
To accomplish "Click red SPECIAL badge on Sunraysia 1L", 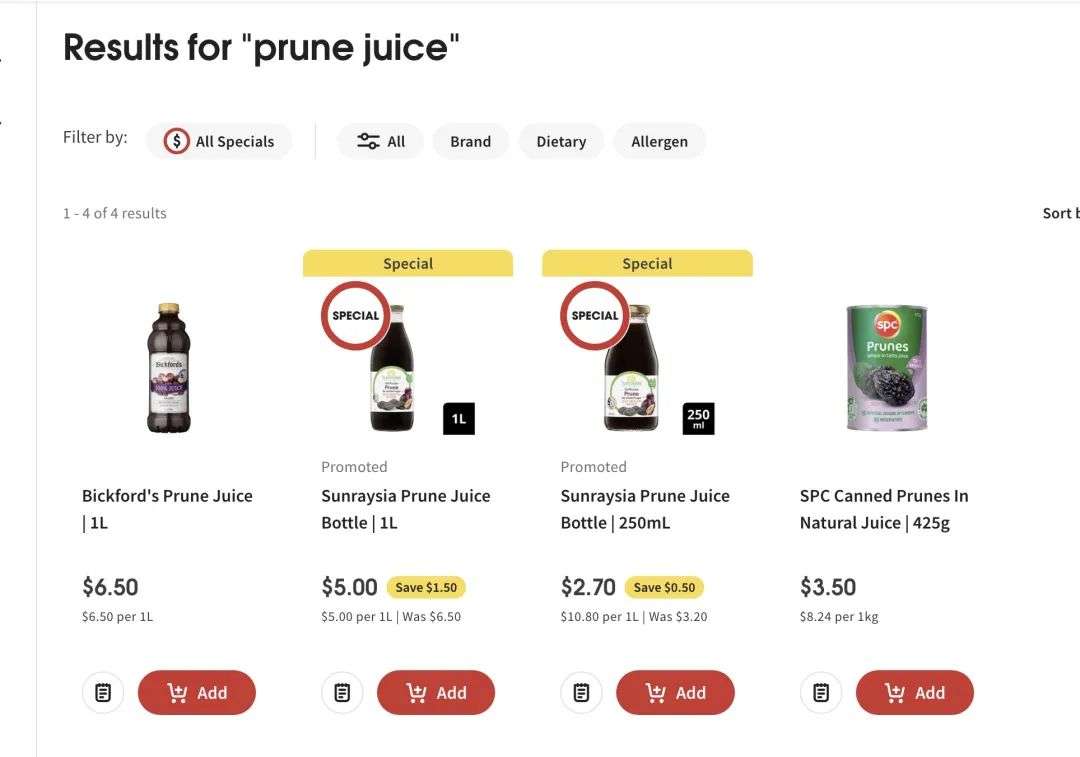I will pyautogui.click(x=355, y=315).
